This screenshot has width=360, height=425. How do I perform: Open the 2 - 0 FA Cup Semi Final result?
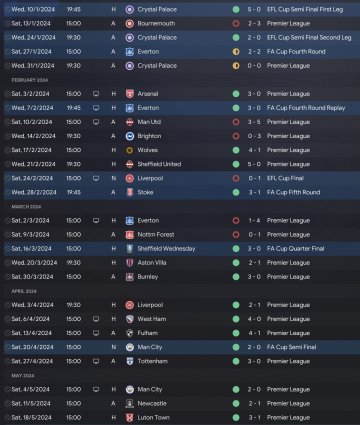coord(254,347)
